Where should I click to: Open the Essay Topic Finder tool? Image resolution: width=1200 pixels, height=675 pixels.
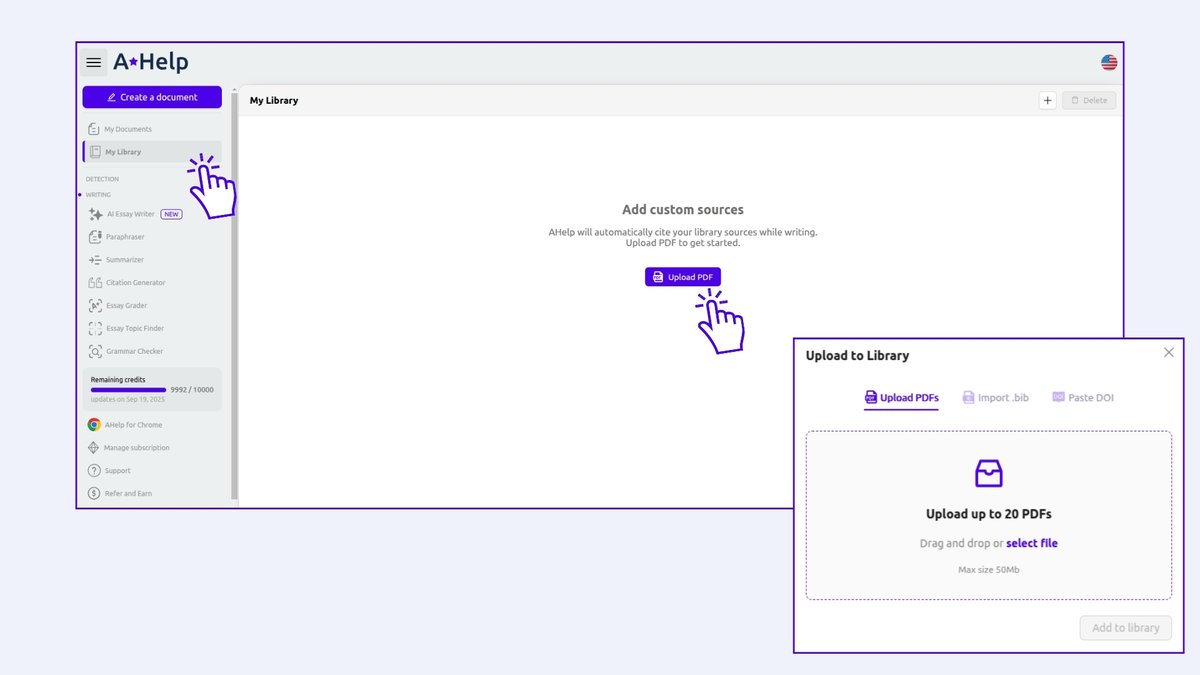tap(126, 328)
